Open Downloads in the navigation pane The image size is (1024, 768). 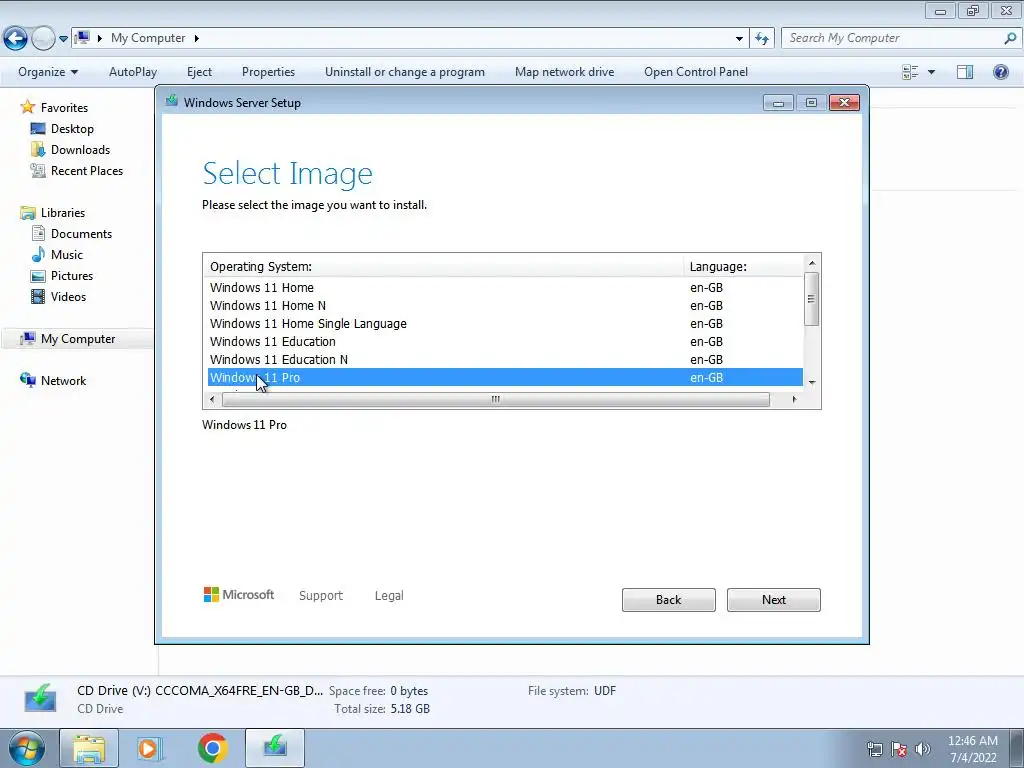click(x=80, y=150)
